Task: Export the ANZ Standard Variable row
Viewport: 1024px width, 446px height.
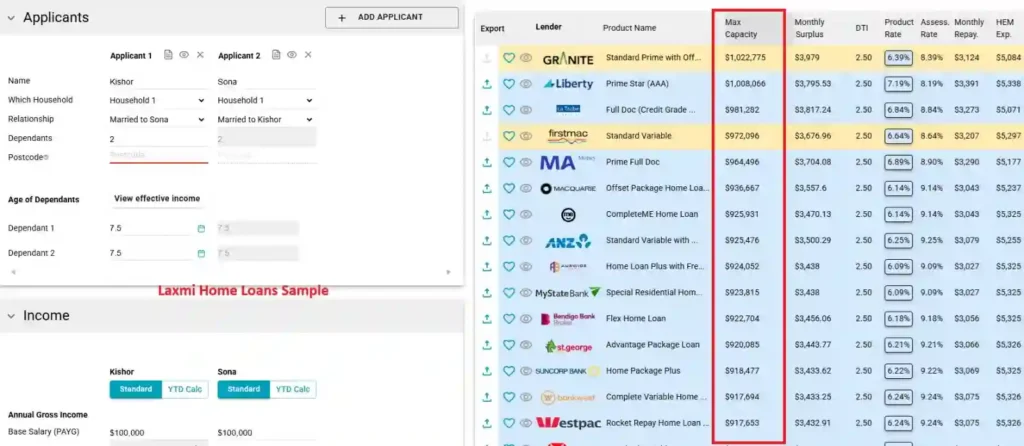Action: pyautogui.click(x=487, y=240)
